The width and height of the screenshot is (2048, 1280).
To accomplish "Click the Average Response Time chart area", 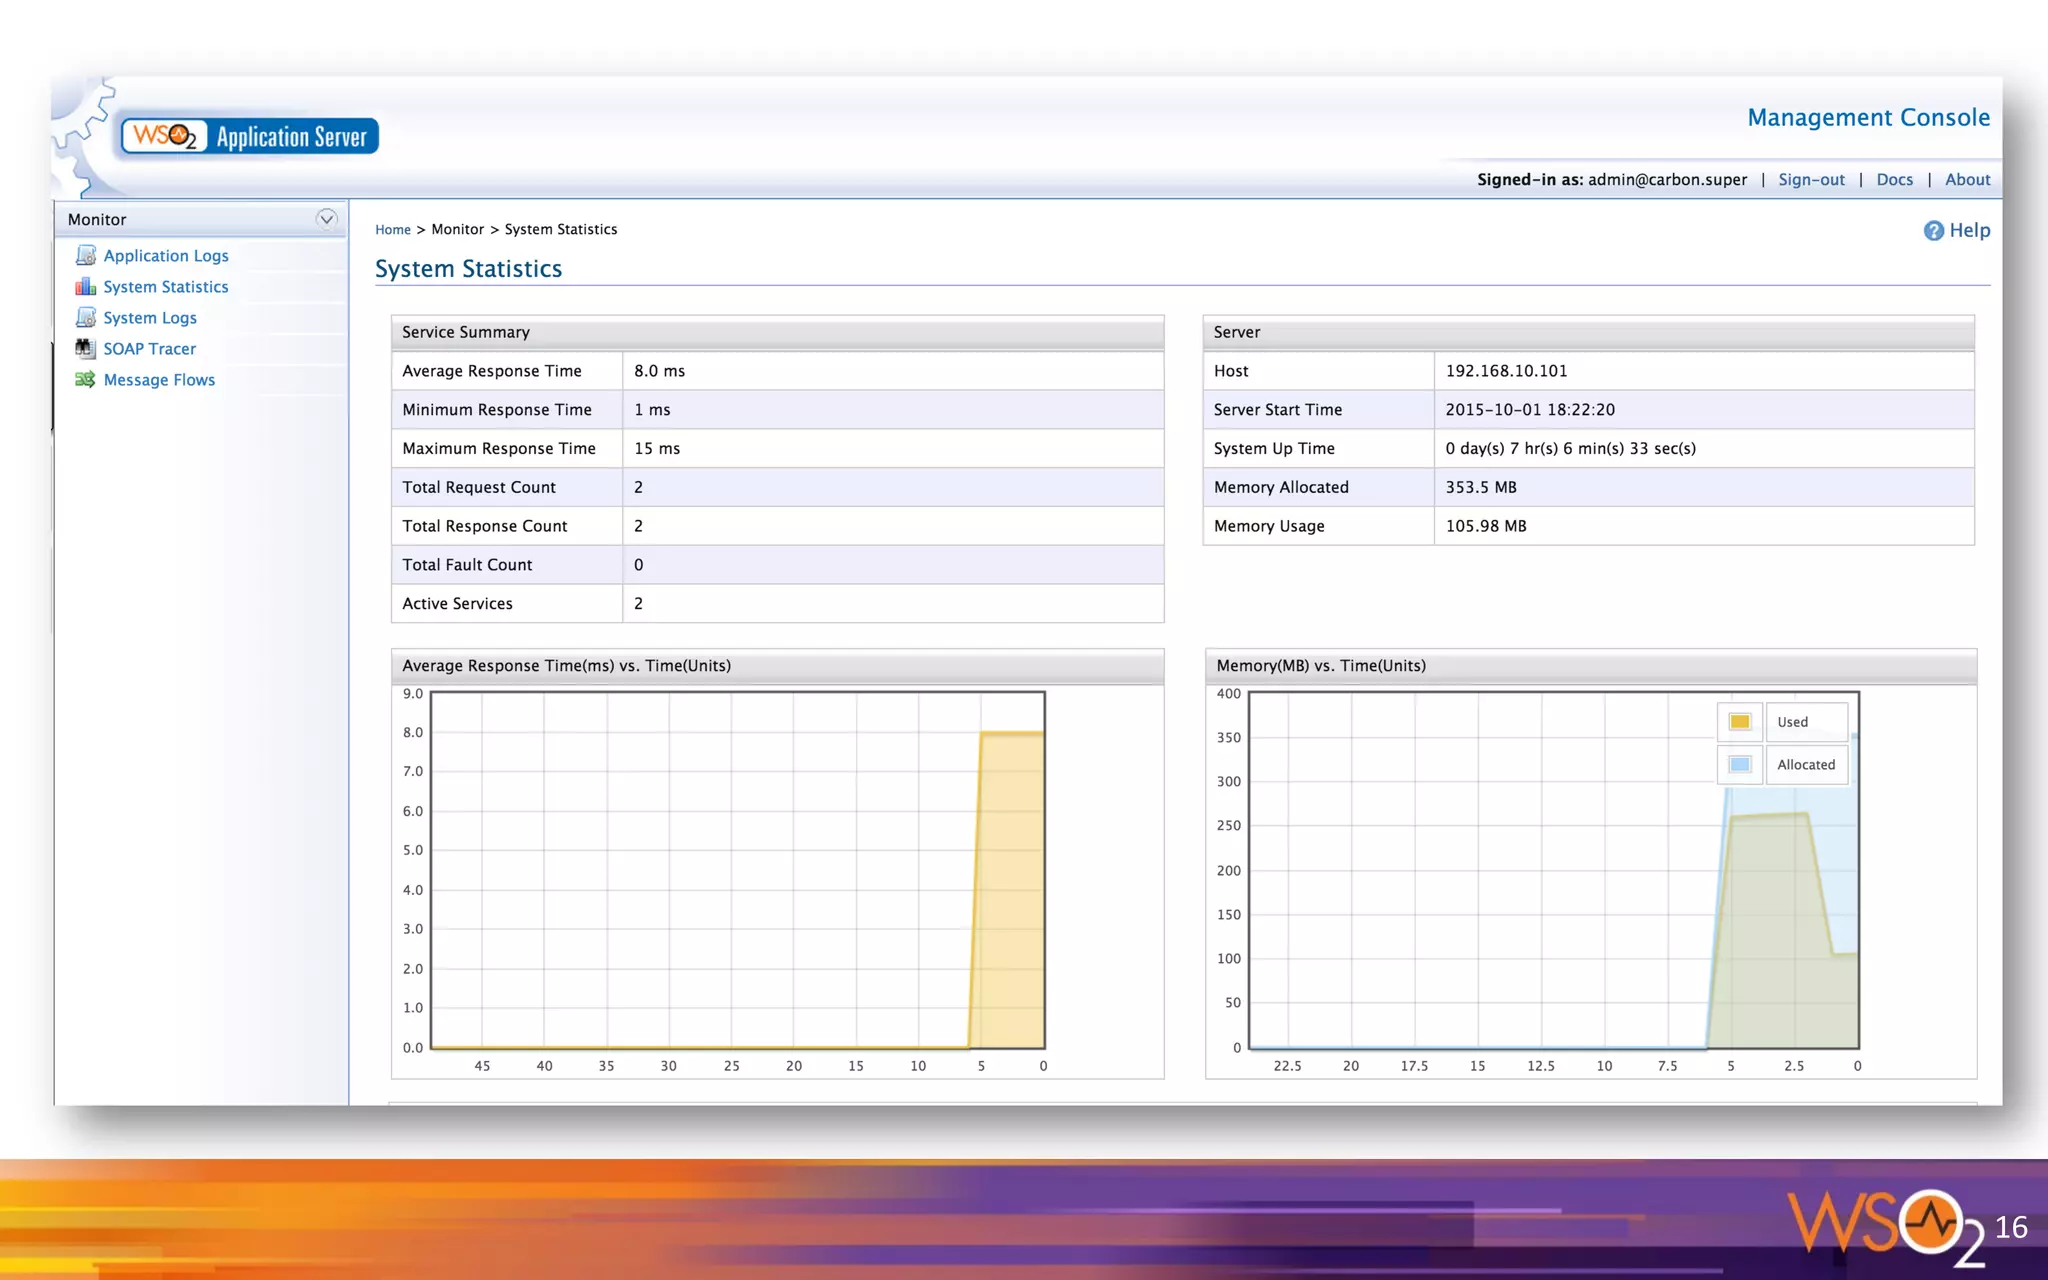I will [738, 869].
